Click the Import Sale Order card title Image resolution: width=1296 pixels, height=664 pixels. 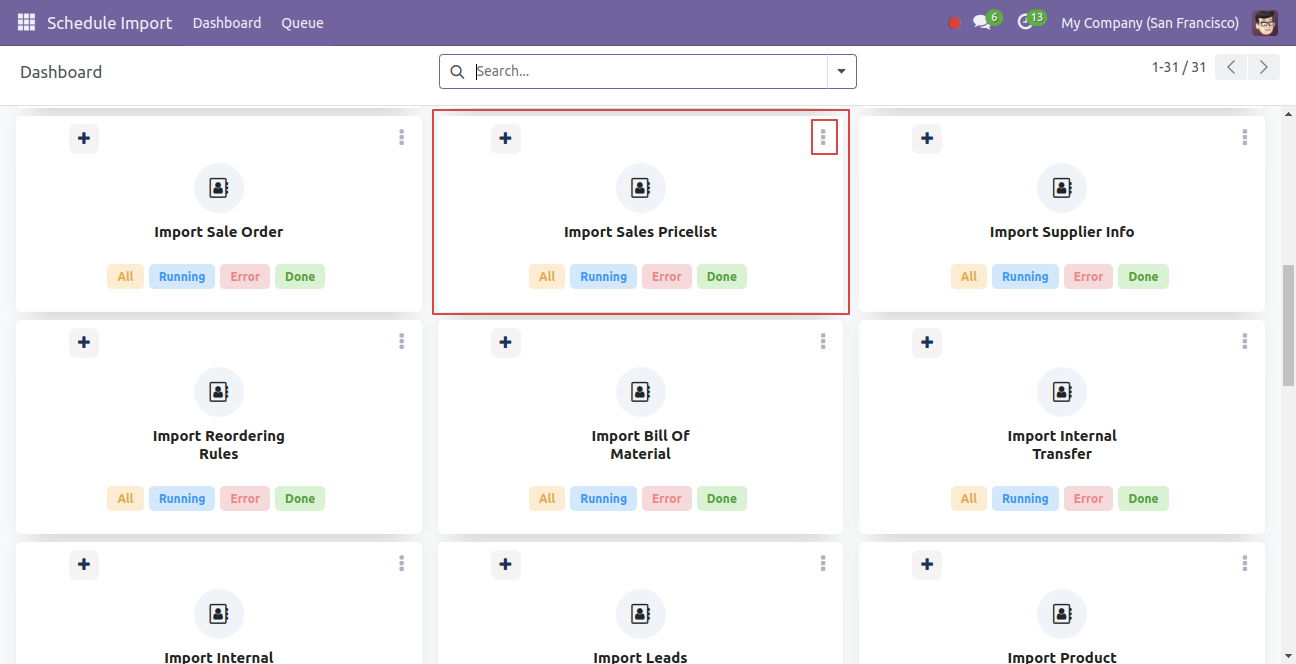point(219,232)
